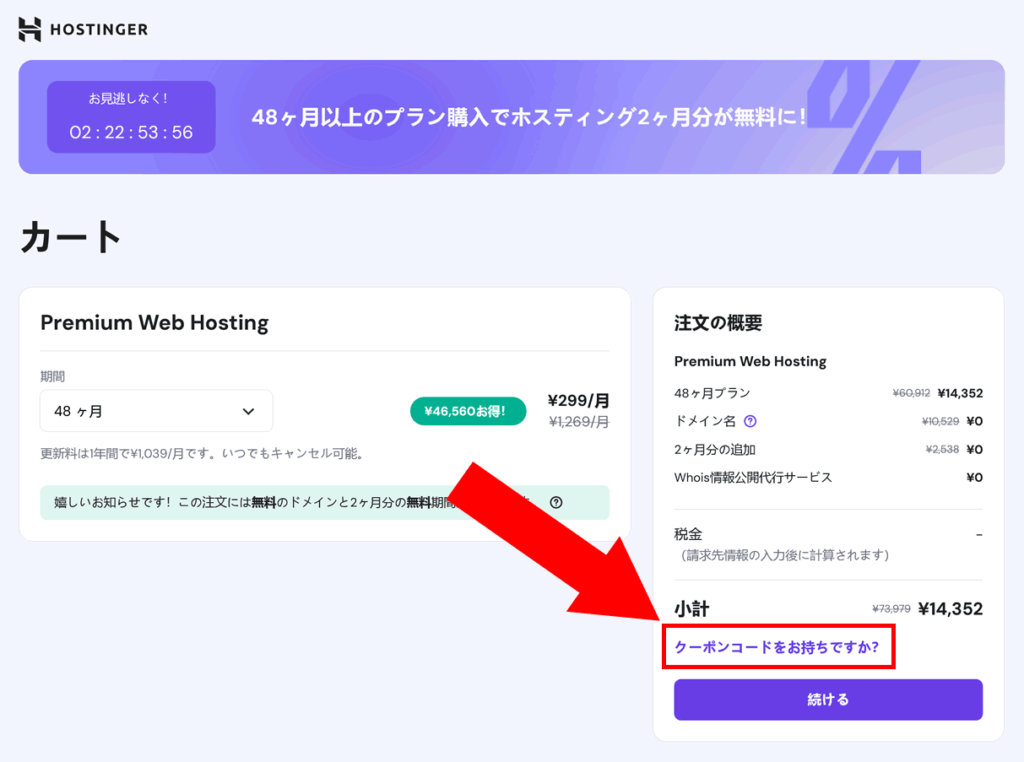Click the 税金 tax label
Screen dimensions: 1024x762
[x=688, y=534]
